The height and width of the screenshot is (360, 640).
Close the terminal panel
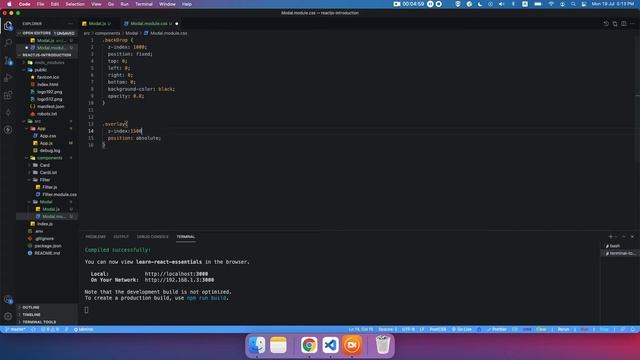click(632, 237)
